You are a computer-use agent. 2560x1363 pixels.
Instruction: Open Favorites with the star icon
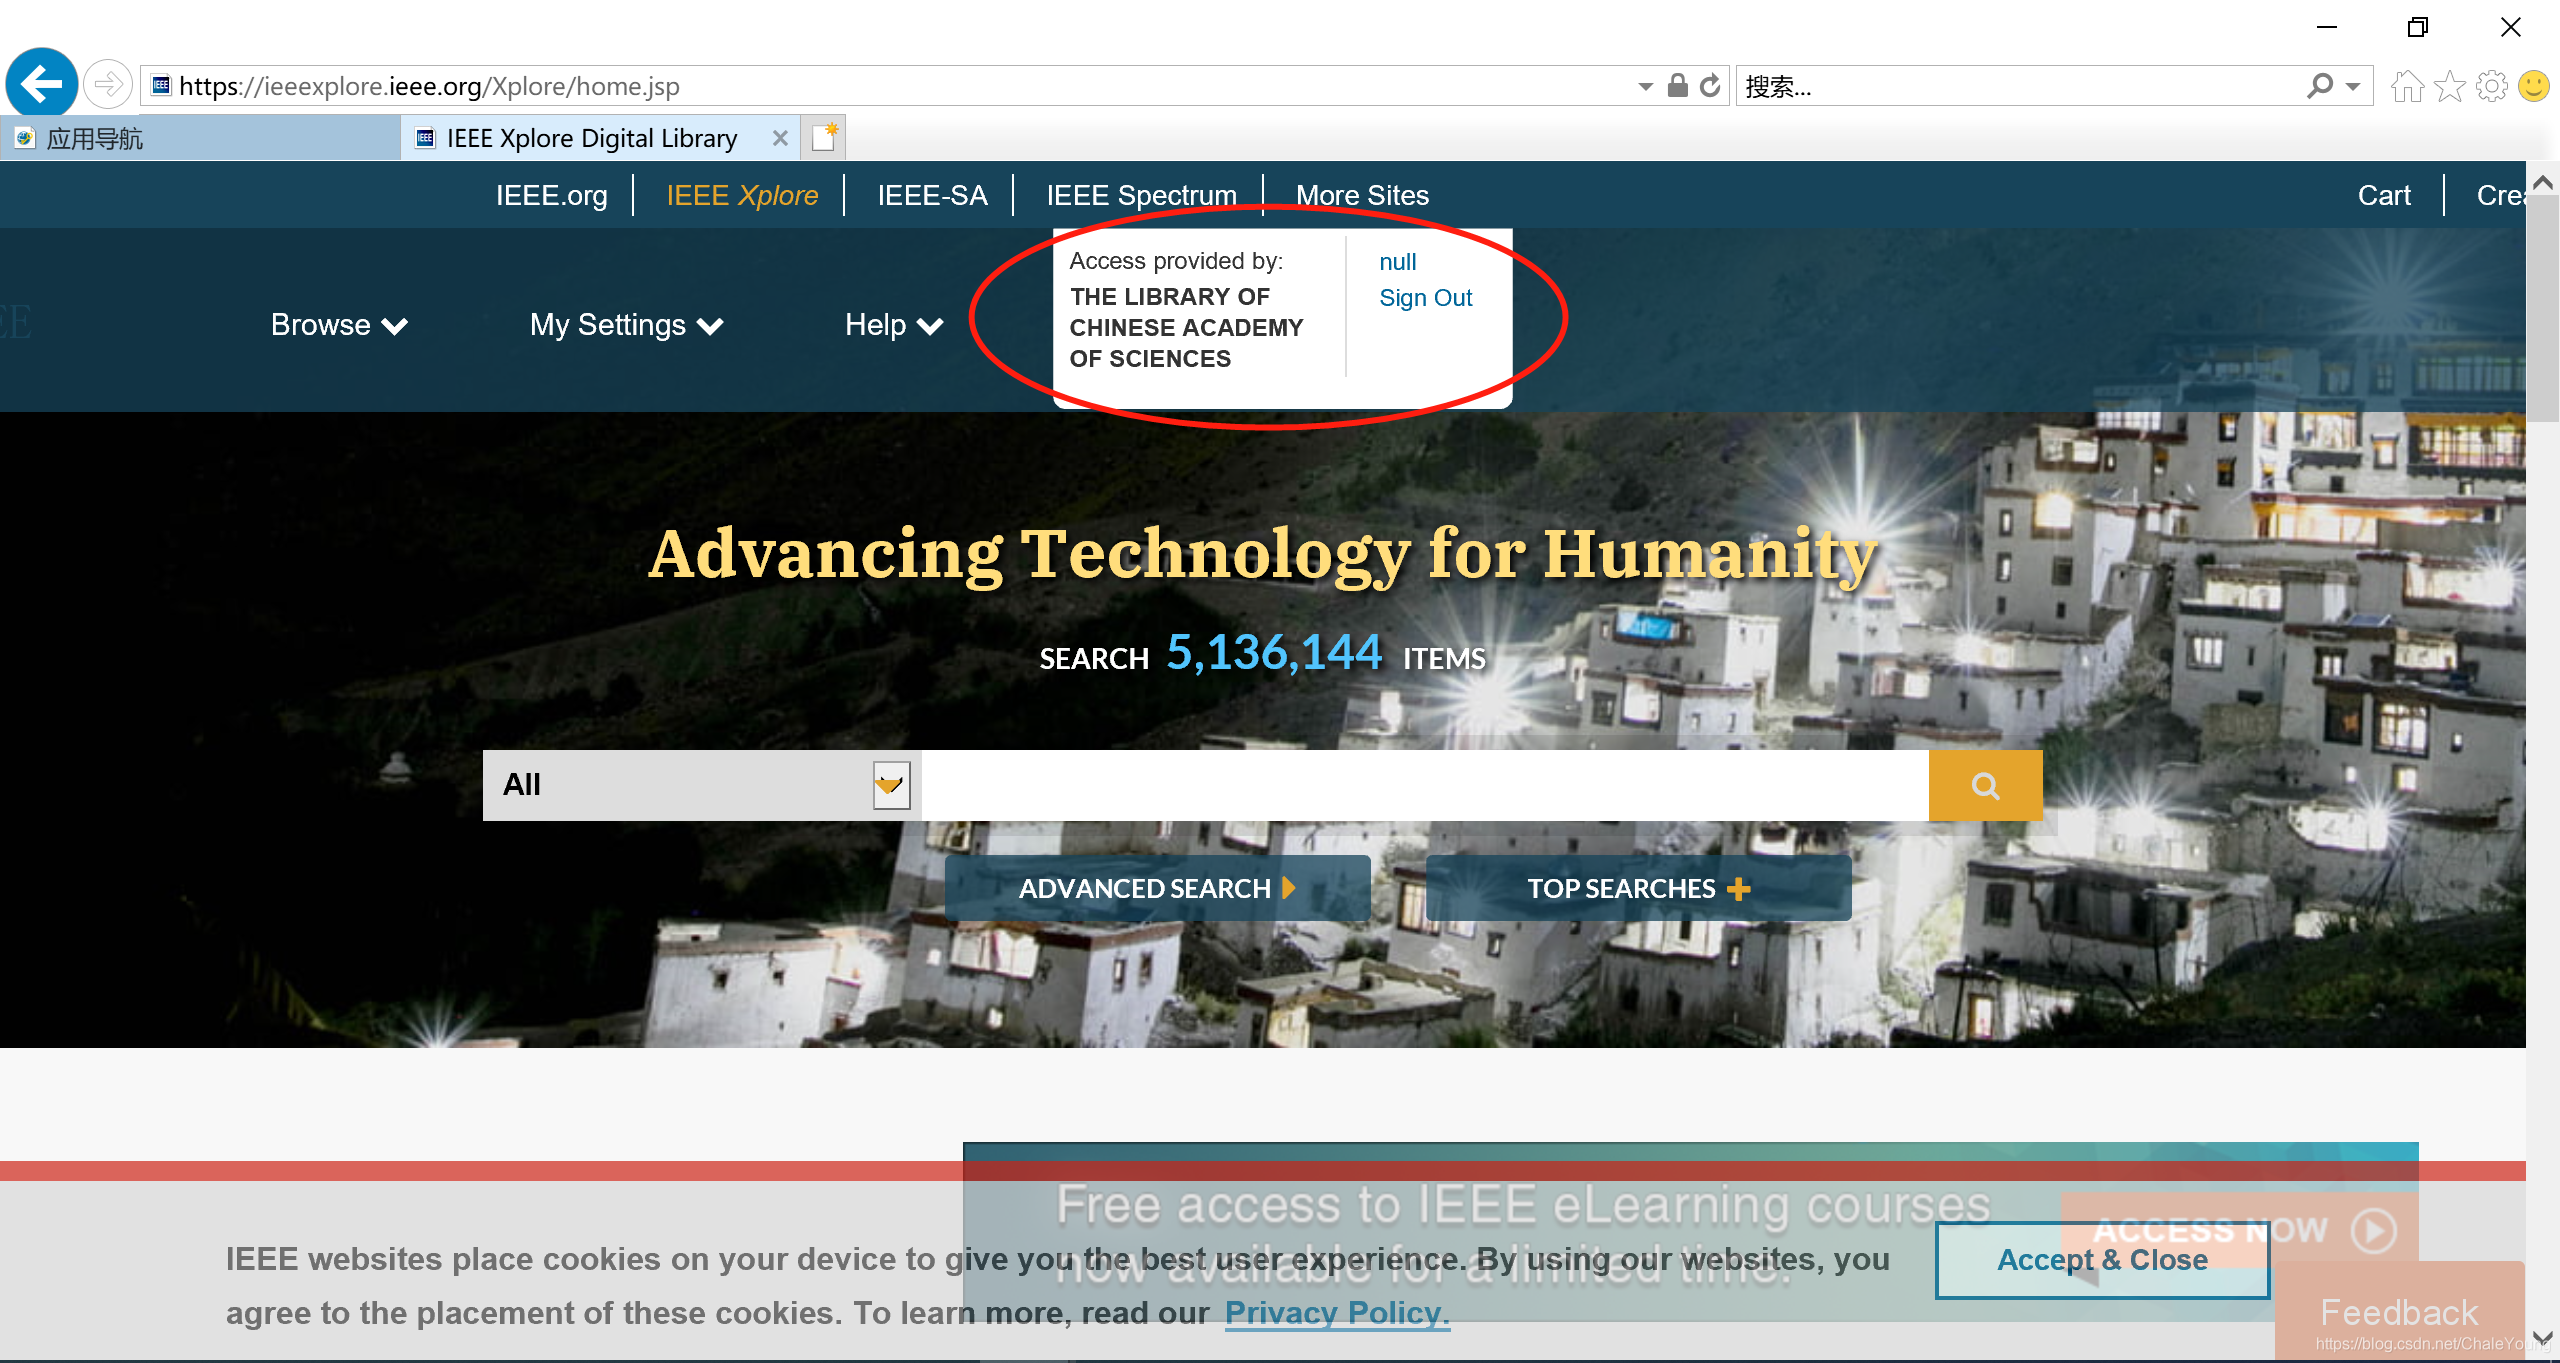pos(2449,87)
